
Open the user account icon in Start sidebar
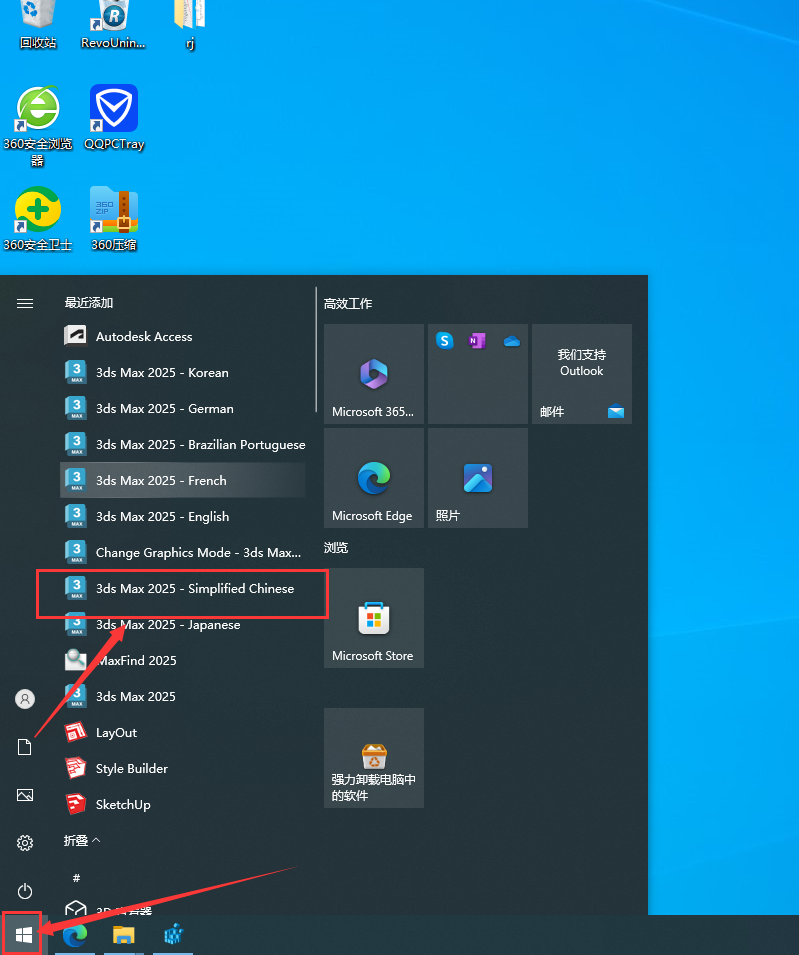coord(25,699)
